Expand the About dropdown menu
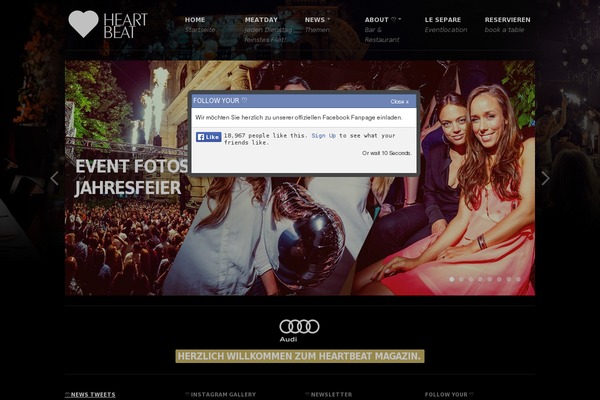Image resolution: width=600 pixels, height=400 pixels. click(383, 20)
